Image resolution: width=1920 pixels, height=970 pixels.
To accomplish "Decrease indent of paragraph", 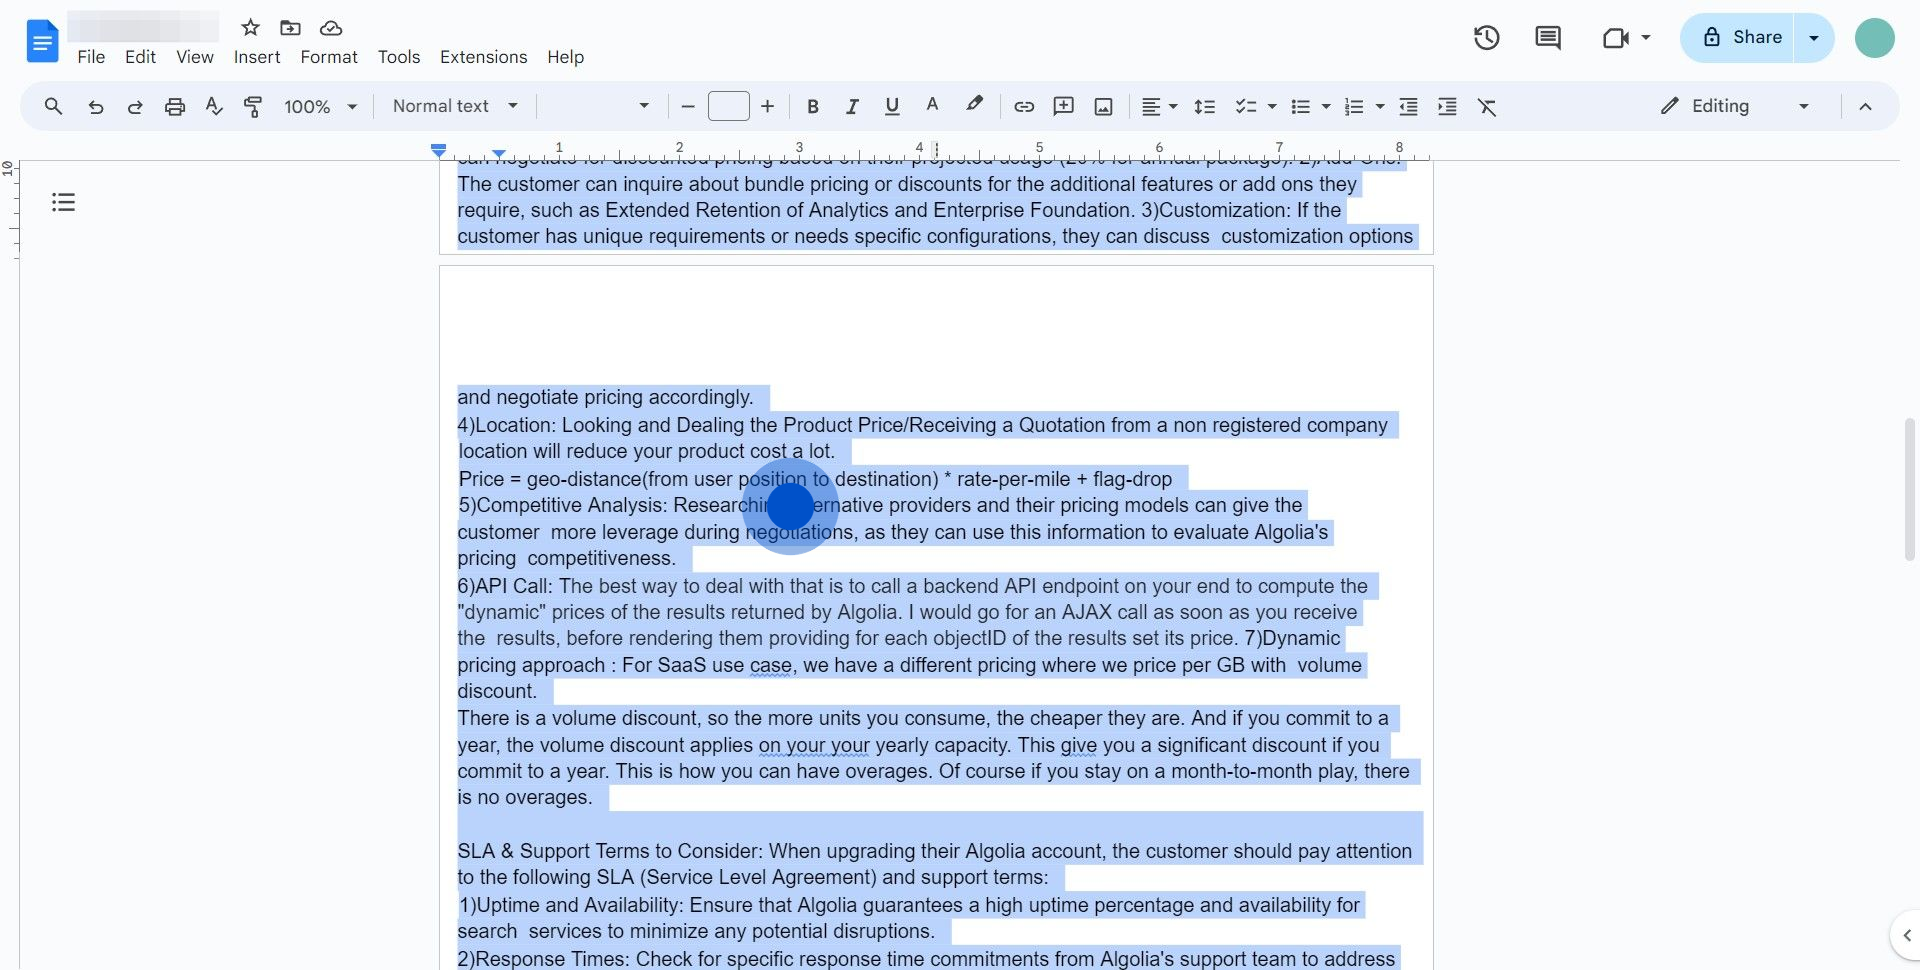I will 1408,106.
